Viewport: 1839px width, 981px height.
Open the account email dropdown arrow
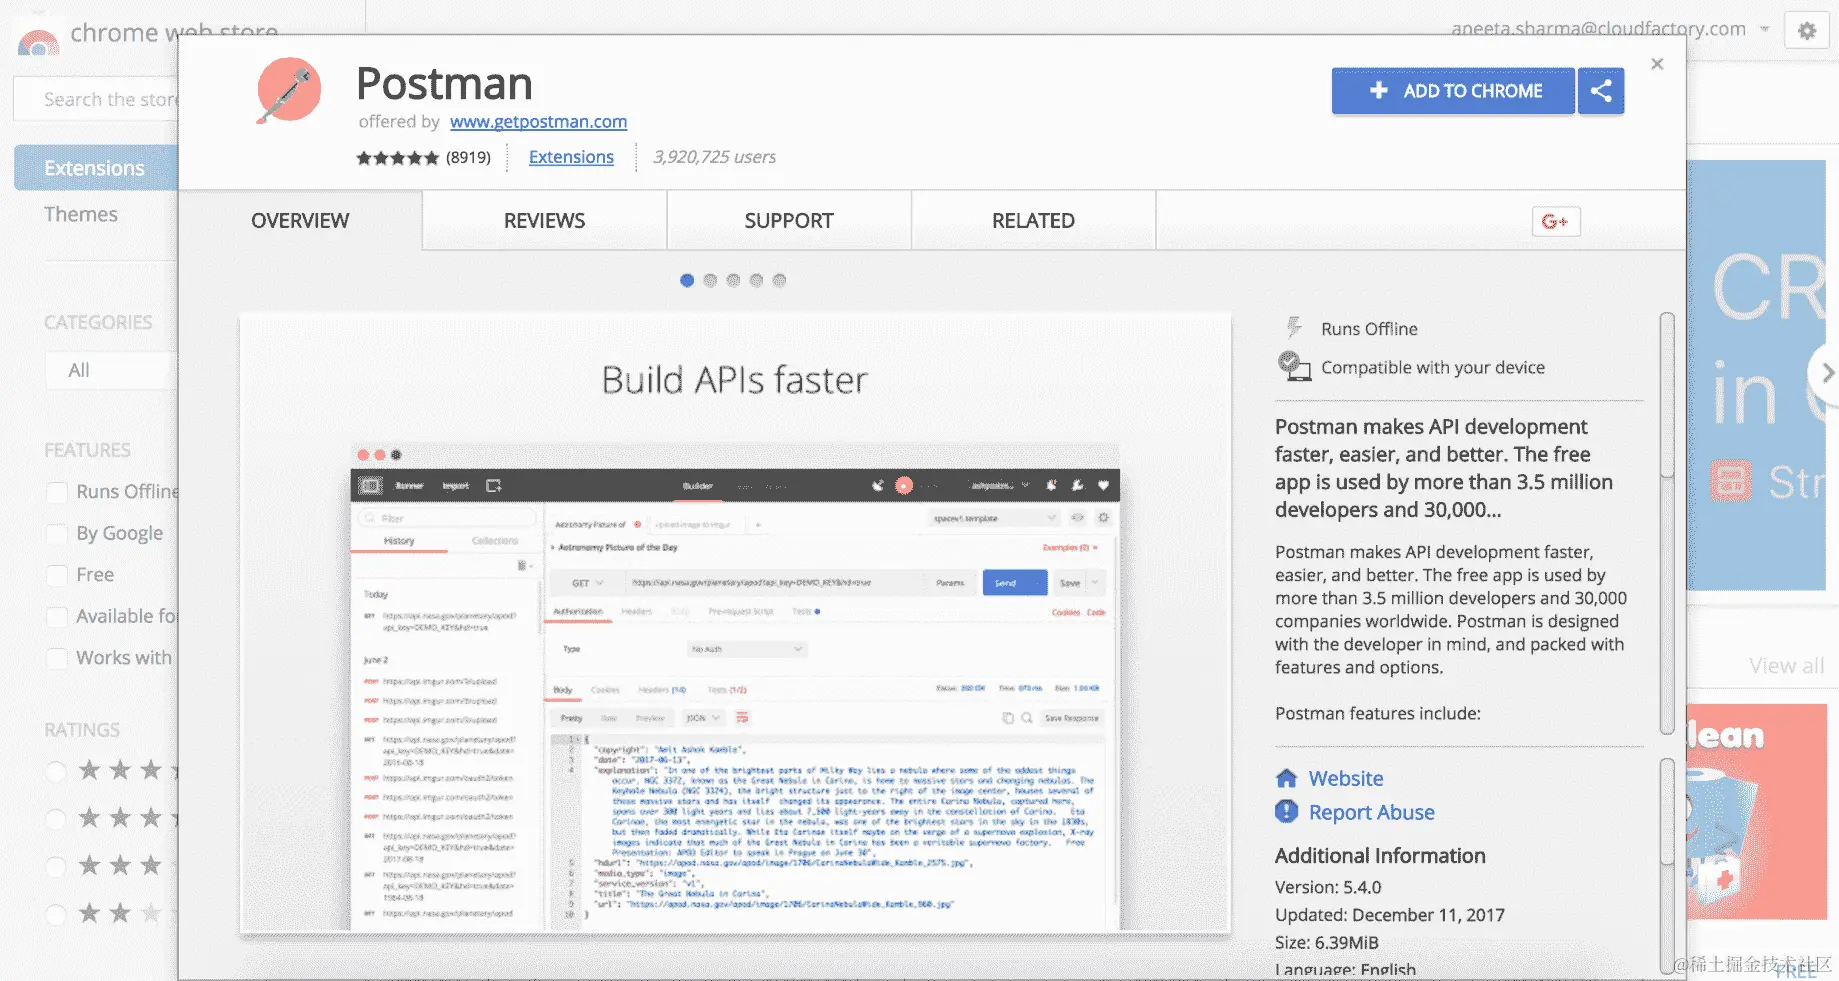click(x=1765, y=29)
